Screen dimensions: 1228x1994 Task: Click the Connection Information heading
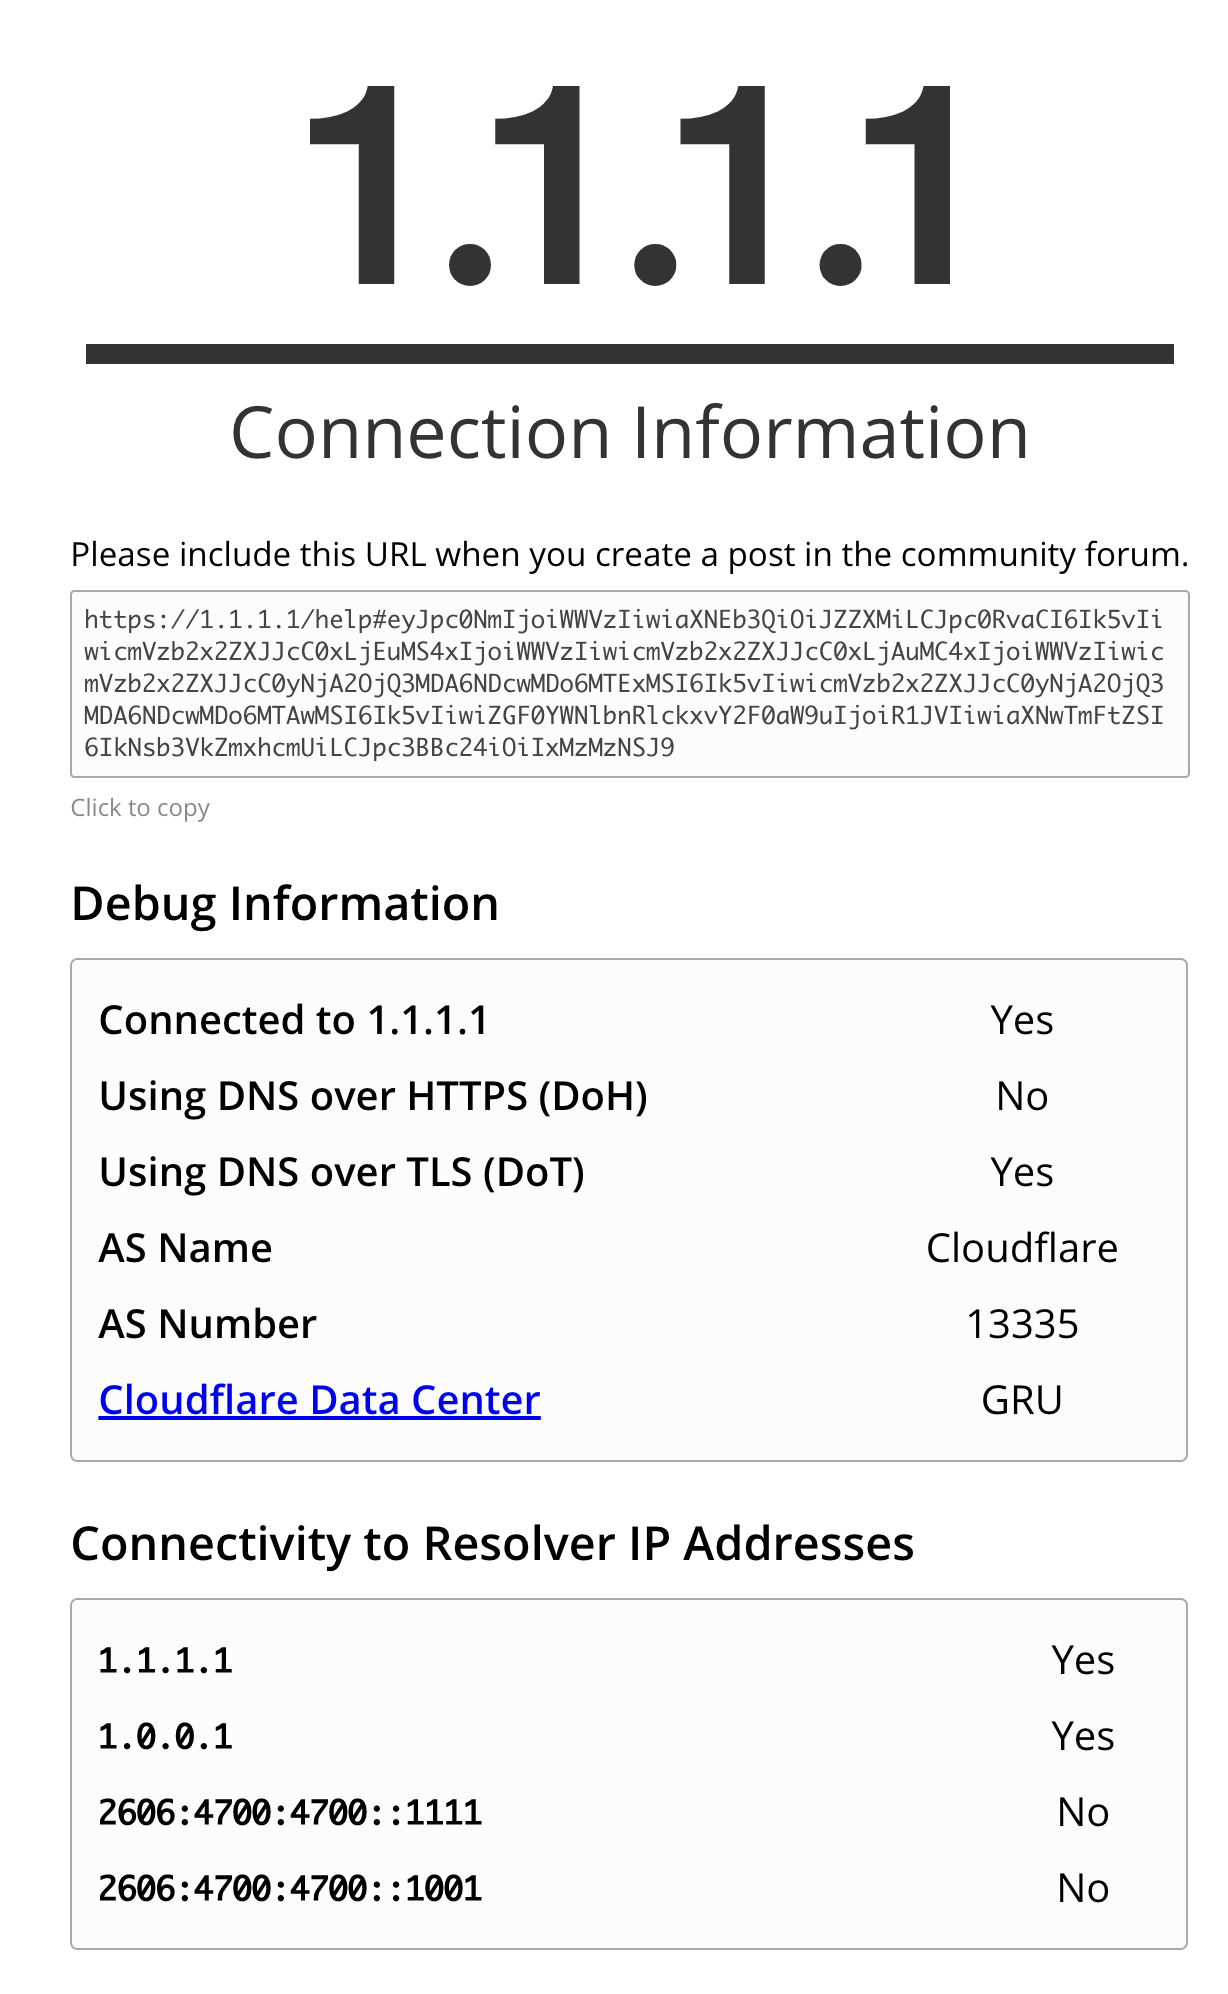click(x=630, y=433)
